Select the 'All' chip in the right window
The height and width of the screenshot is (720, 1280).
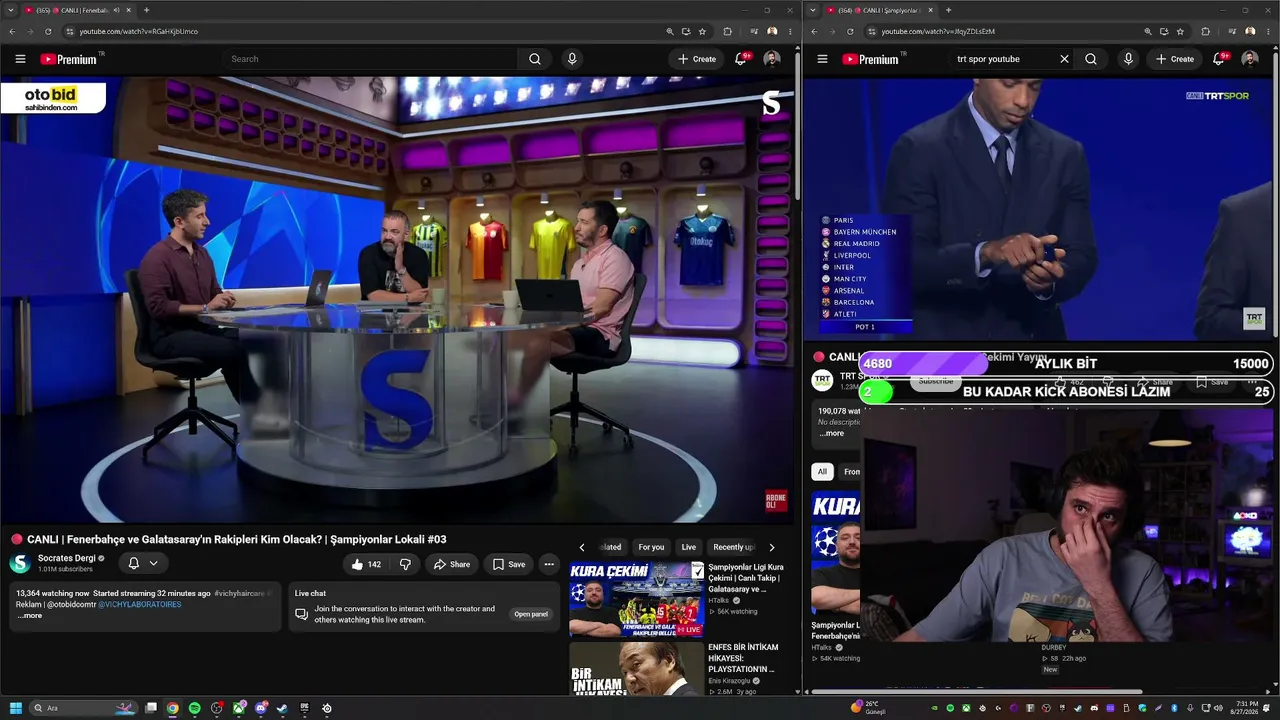pyautogui.click(x=822, y=471)
